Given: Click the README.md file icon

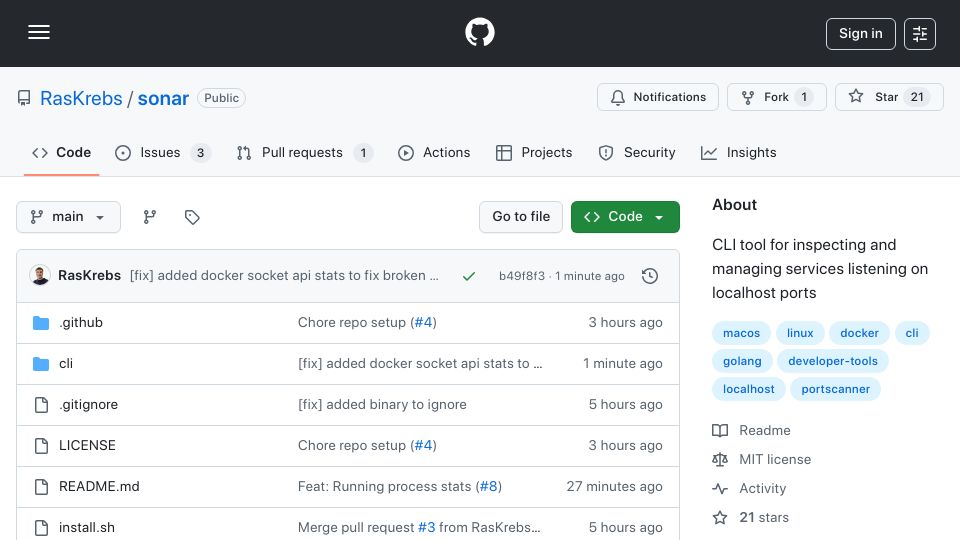Looking at the screenshot, I should [x=41, y=487].
